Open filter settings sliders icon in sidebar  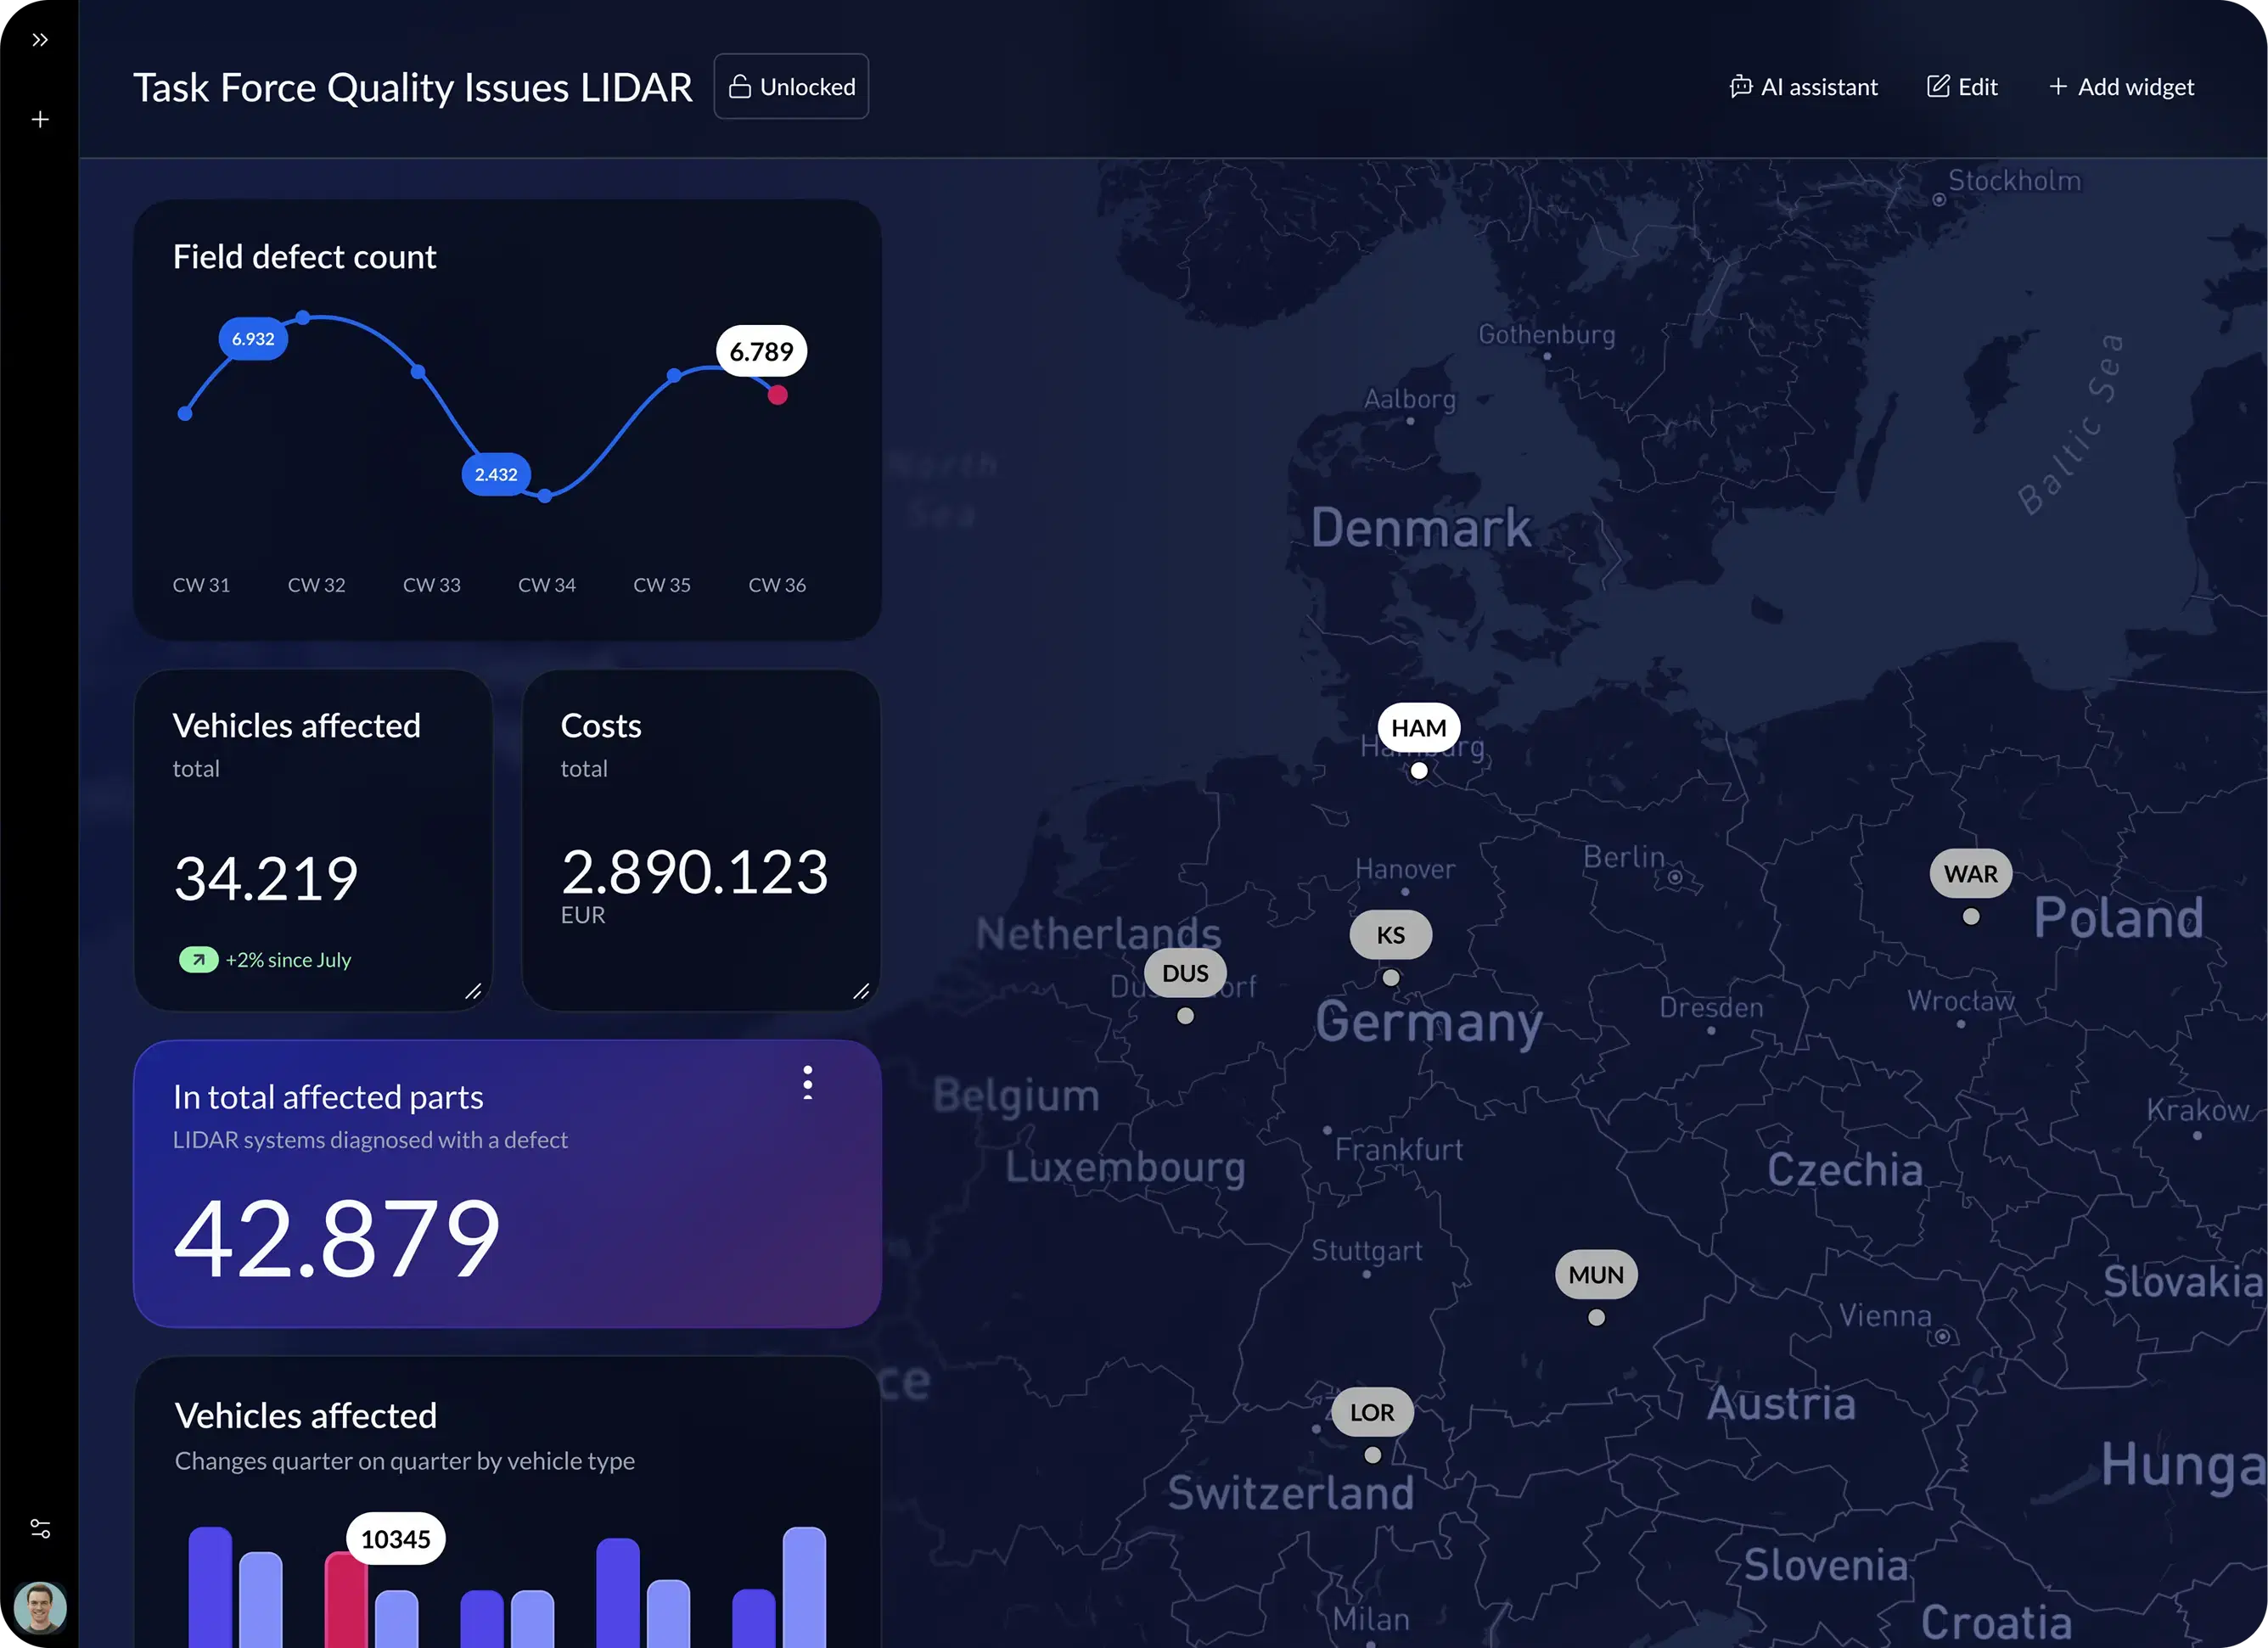click(x=40, y=1528)
